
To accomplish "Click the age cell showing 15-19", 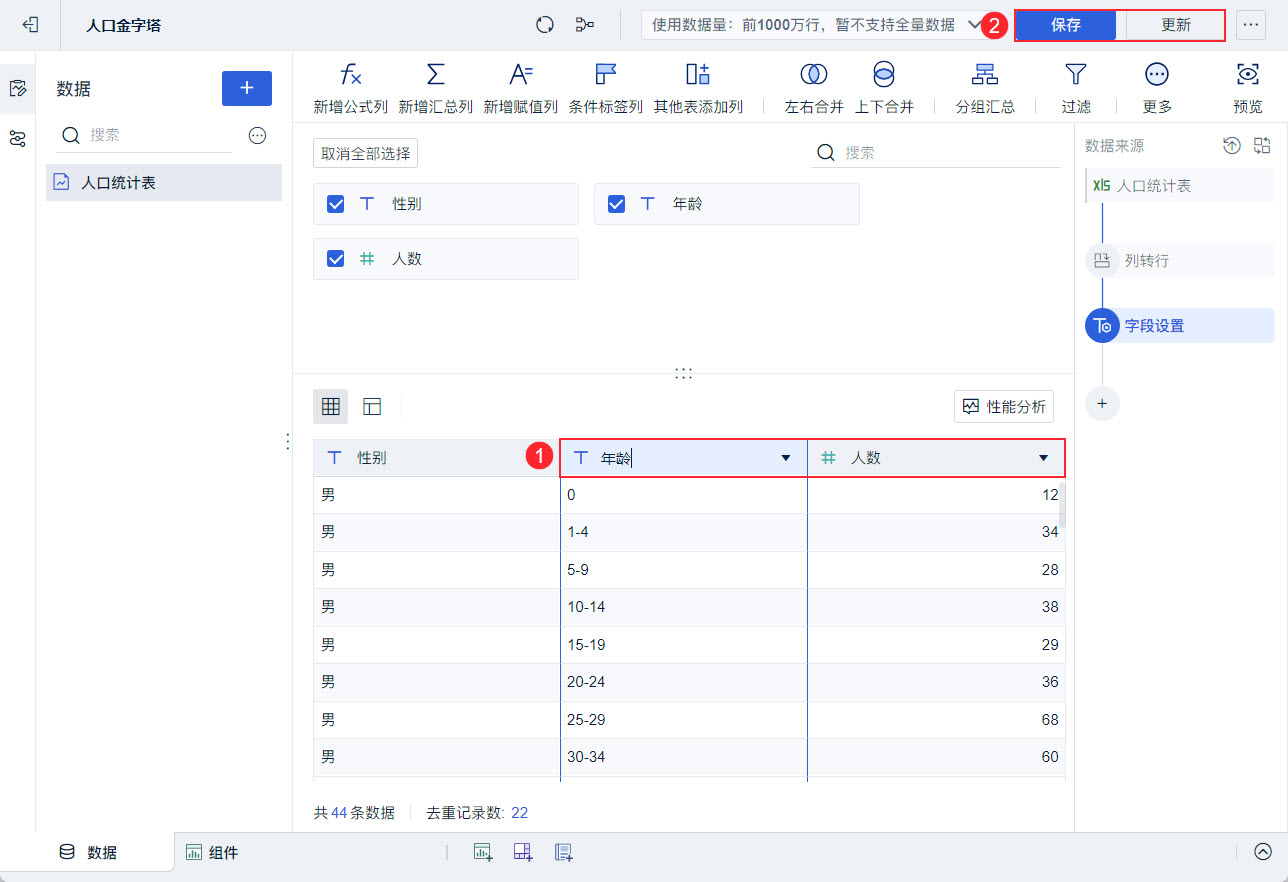I will [684, 645].
